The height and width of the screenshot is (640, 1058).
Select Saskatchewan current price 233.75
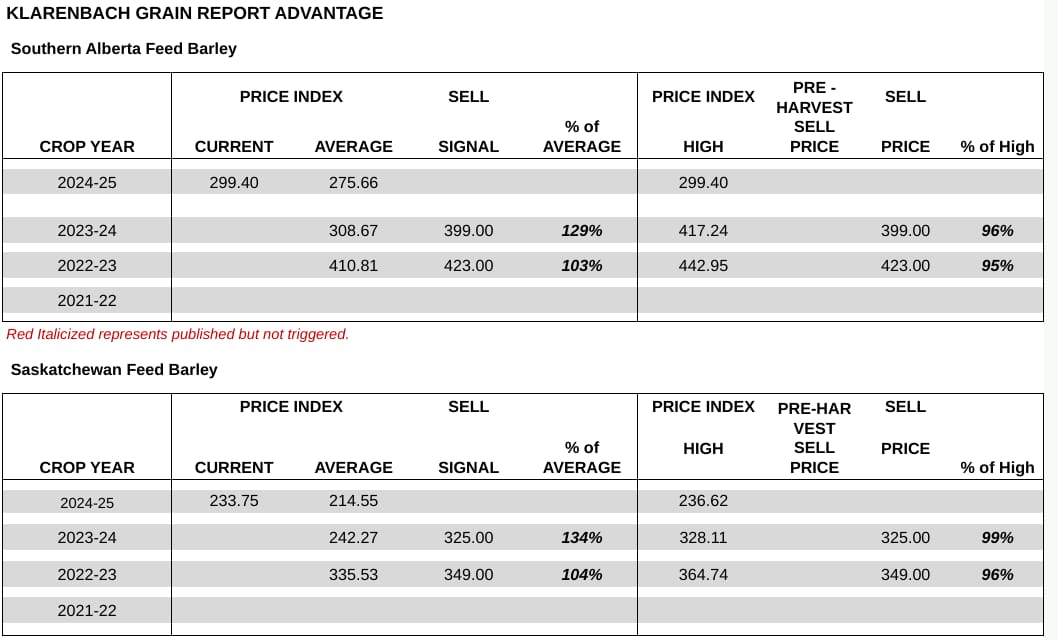click(x=234, y=501)
